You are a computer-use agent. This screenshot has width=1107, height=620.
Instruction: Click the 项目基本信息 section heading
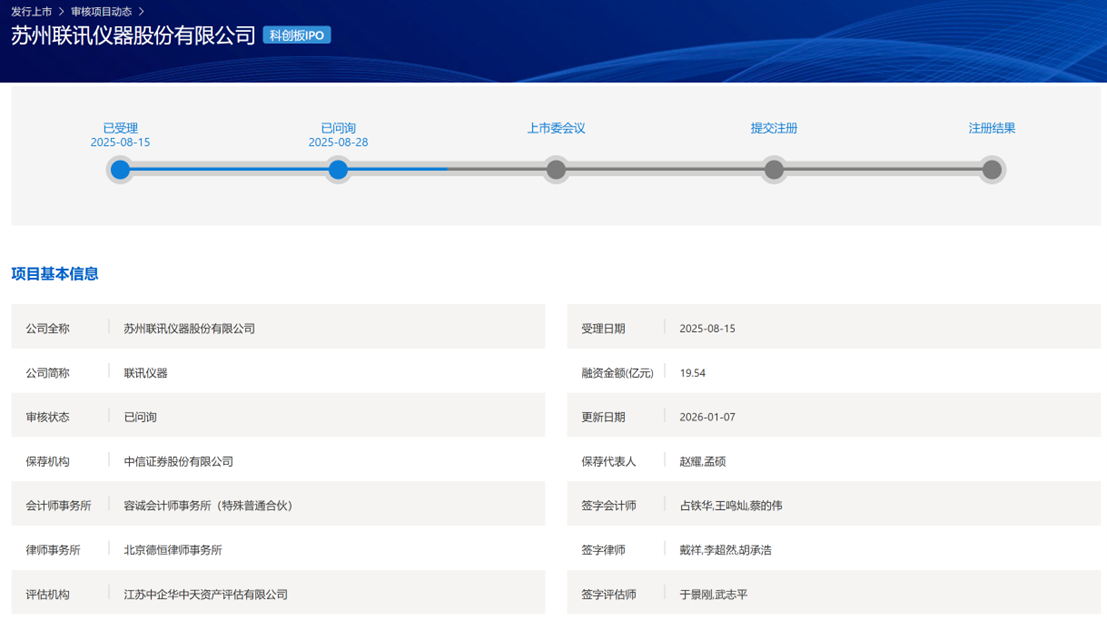click(54, 273)
